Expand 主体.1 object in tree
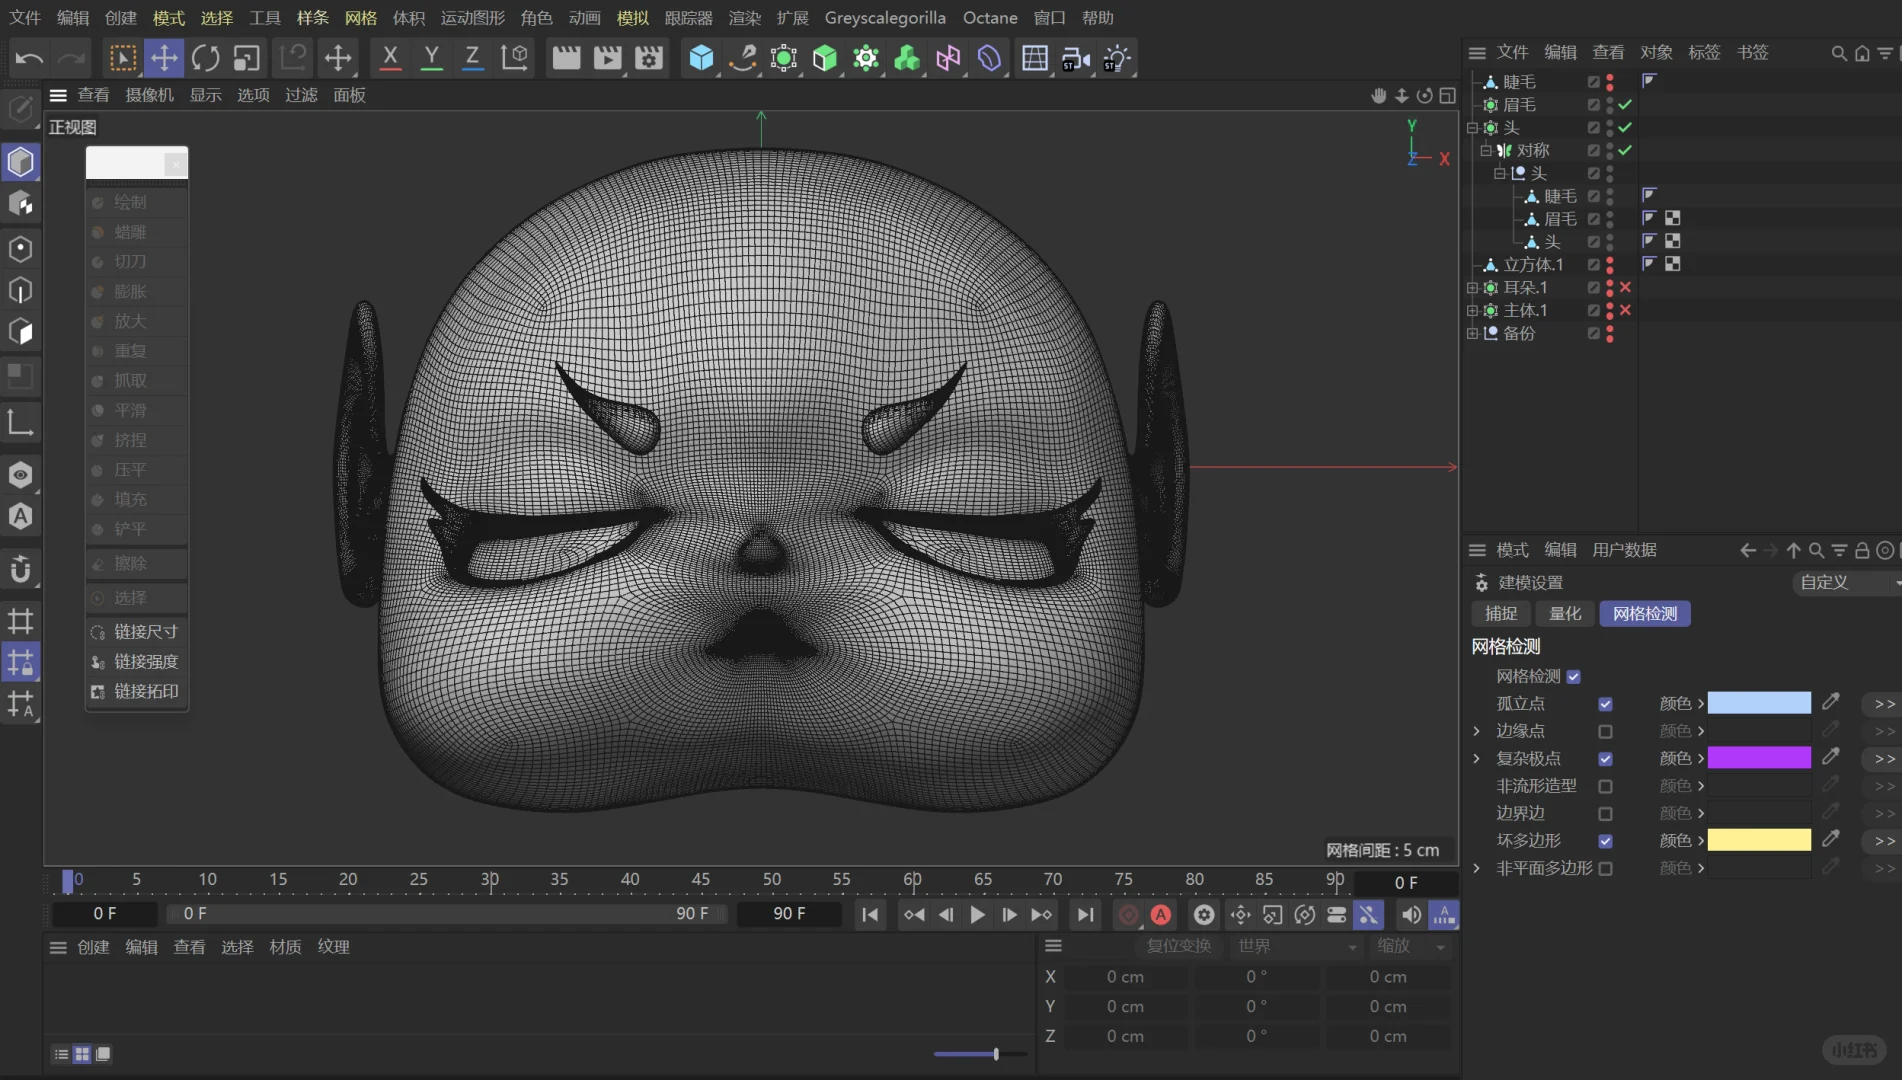1902x1080 pixels. pos(1472,310)
